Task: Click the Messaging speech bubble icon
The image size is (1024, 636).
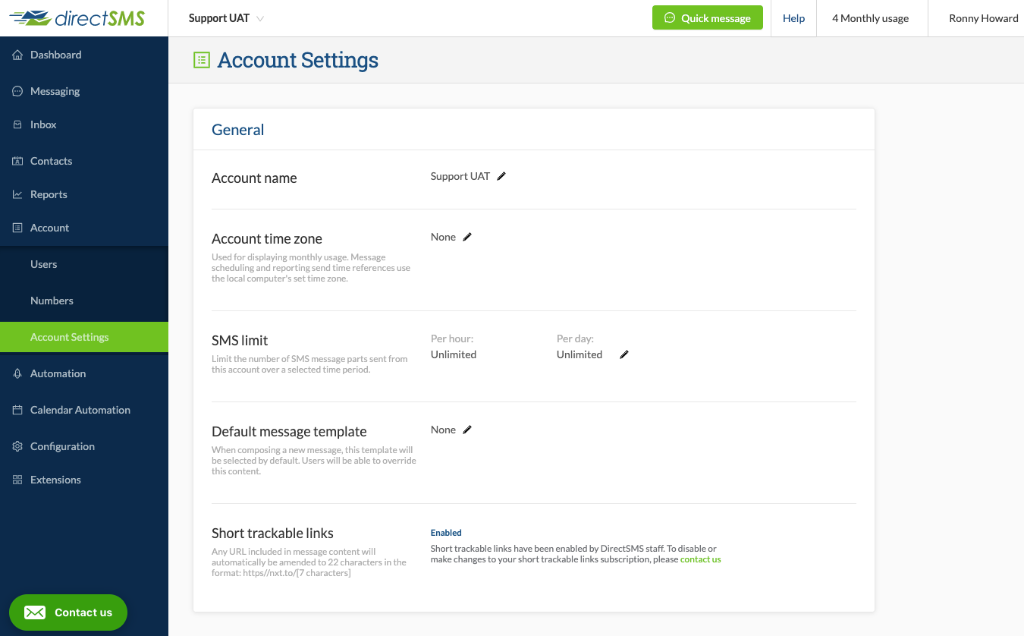Action: (18, 91)
